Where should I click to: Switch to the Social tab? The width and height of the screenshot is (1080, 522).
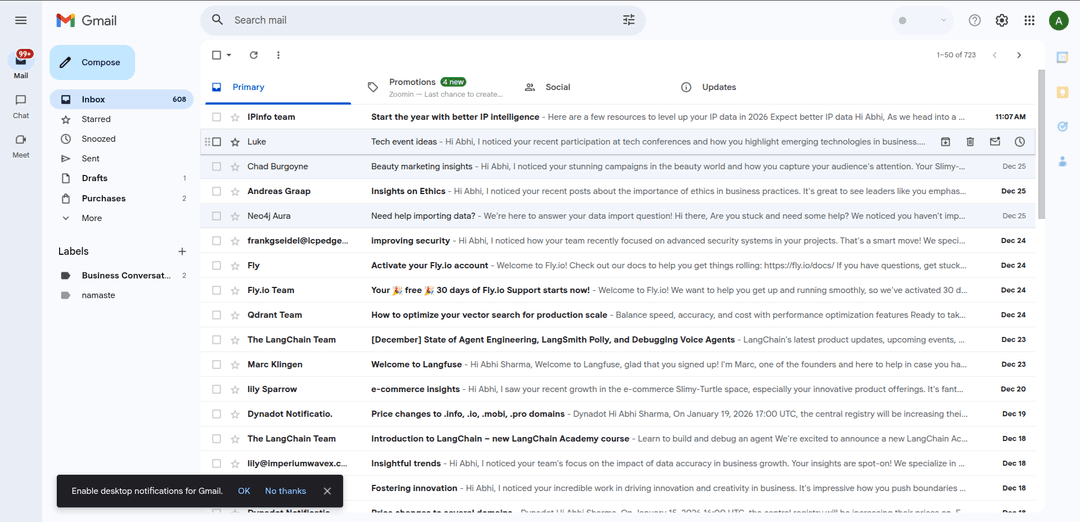(x=557, y=87)
